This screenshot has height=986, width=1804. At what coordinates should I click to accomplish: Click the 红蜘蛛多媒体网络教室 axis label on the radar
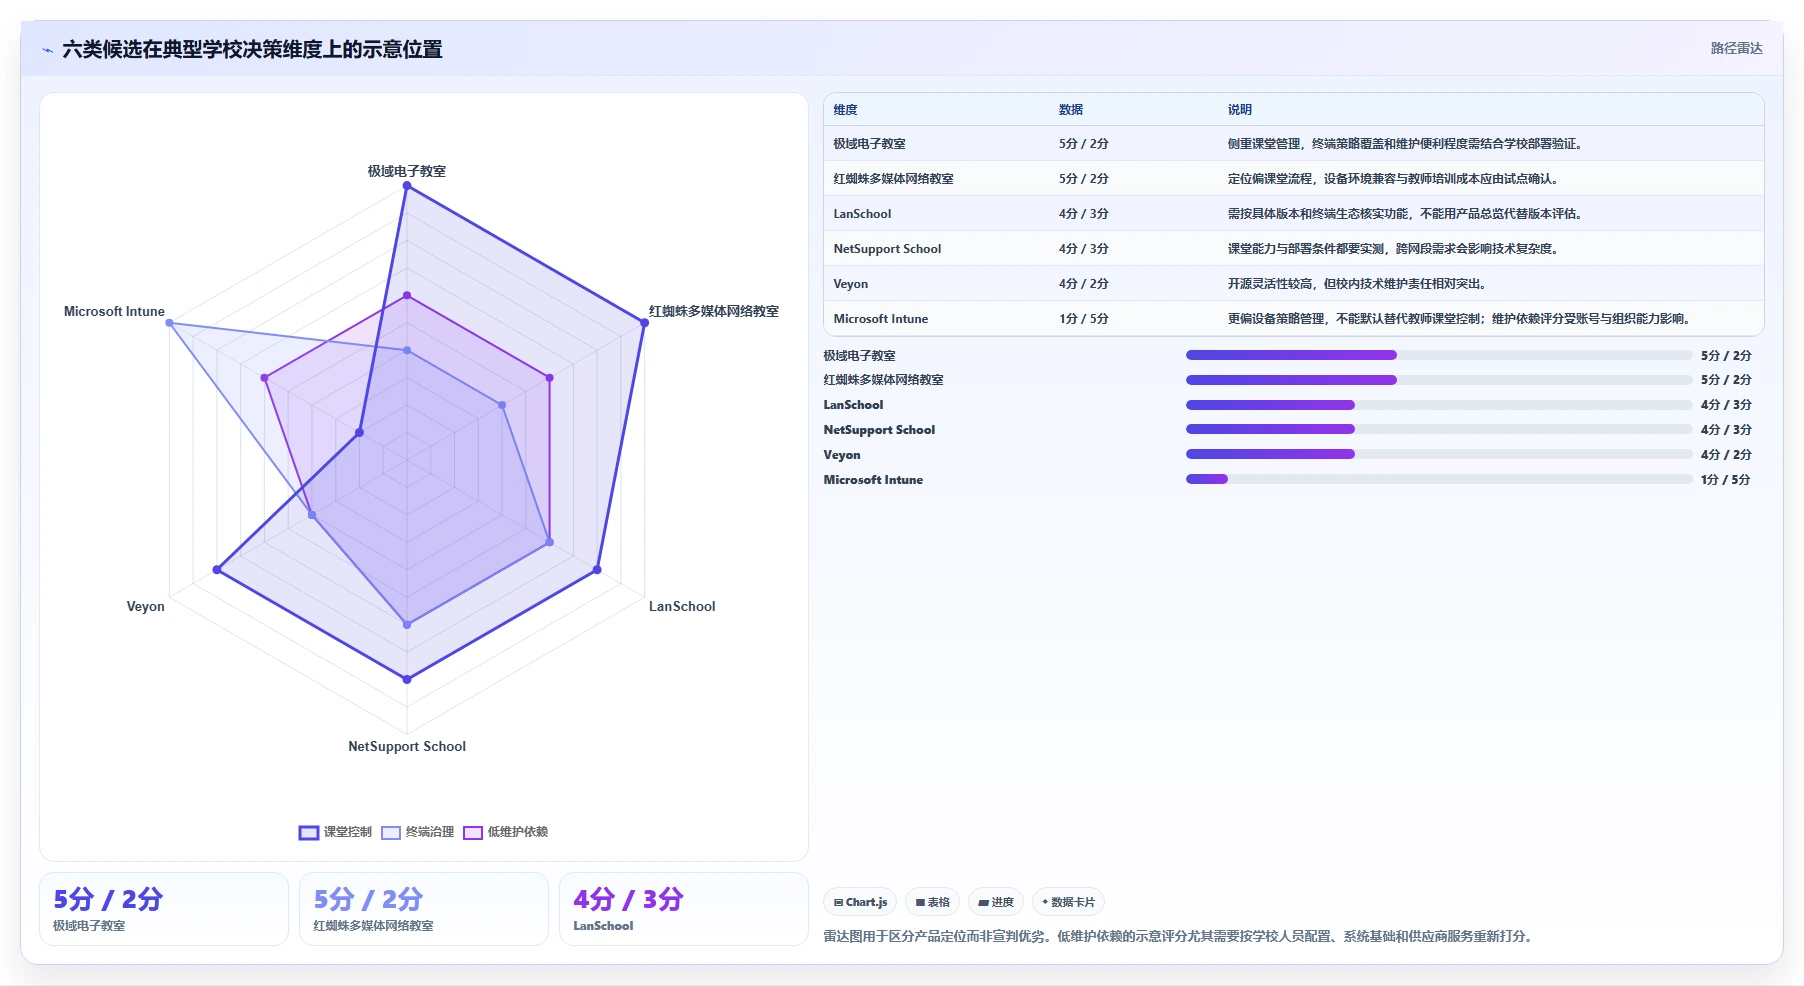click(x=714, y=311)
